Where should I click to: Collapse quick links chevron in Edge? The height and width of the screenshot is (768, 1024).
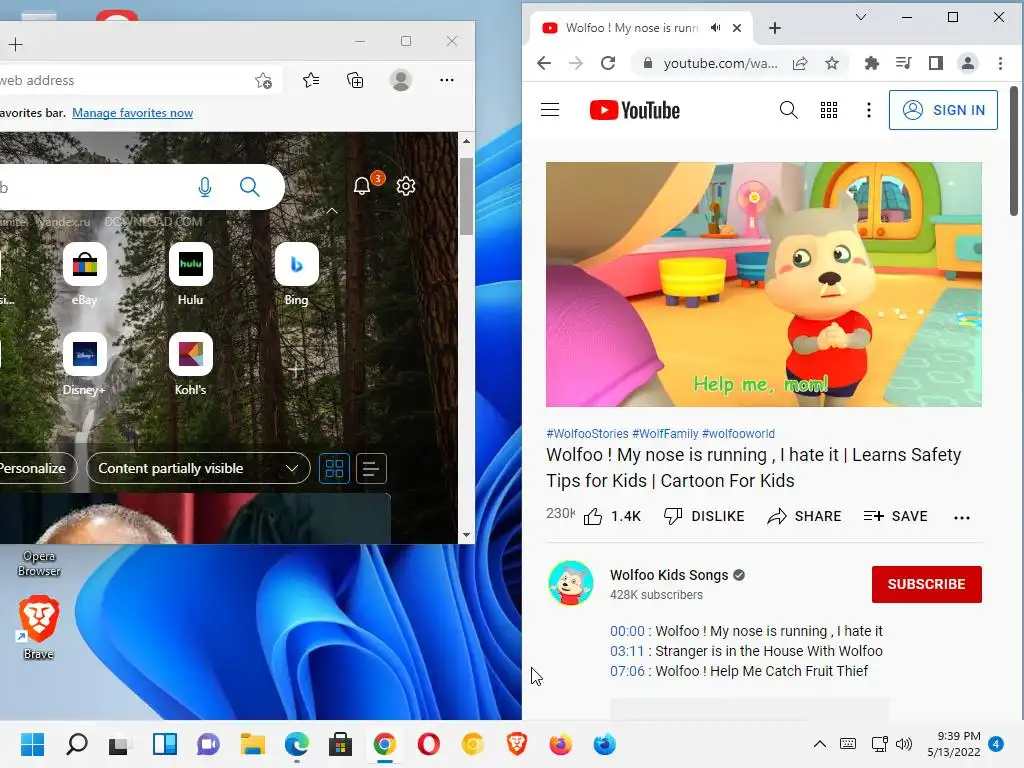[x=332, y=211]
